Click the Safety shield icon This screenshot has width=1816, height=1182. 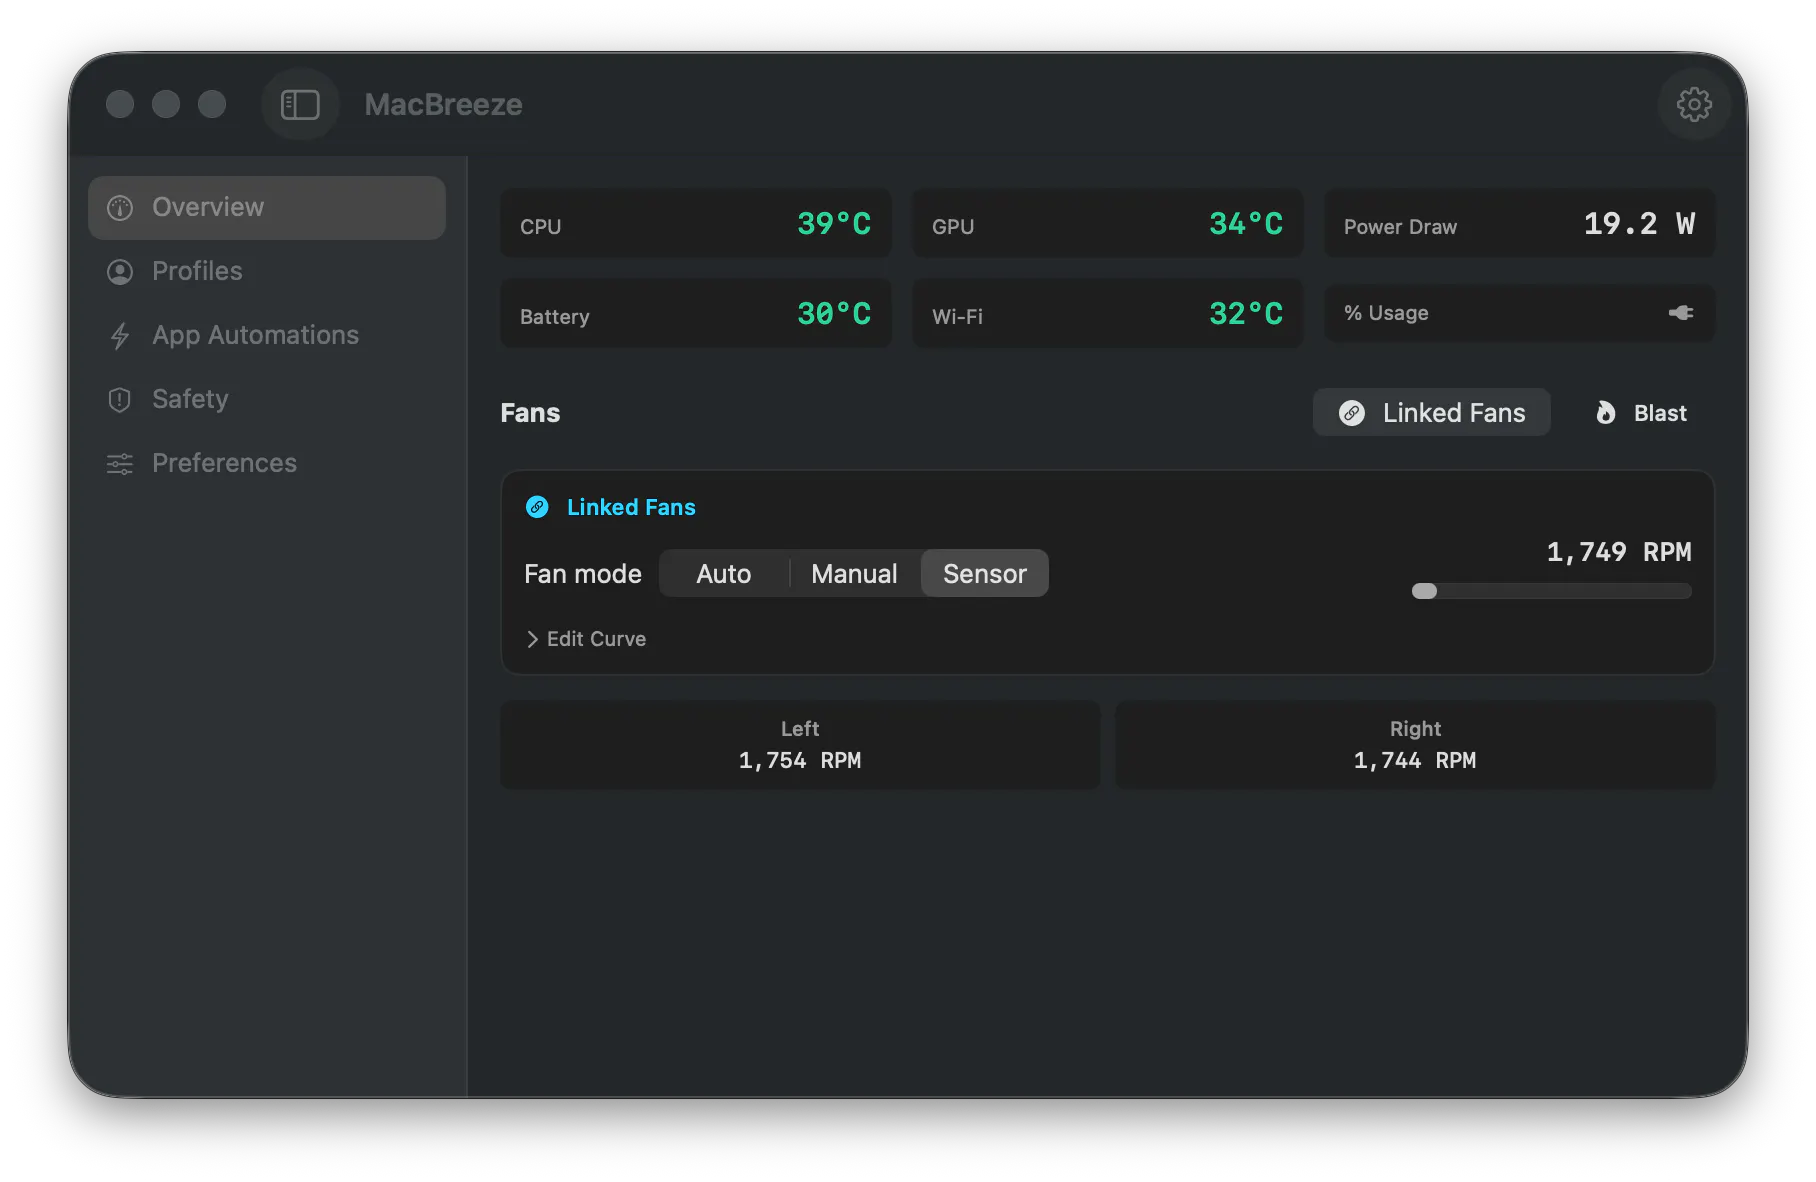coord(120,400)
